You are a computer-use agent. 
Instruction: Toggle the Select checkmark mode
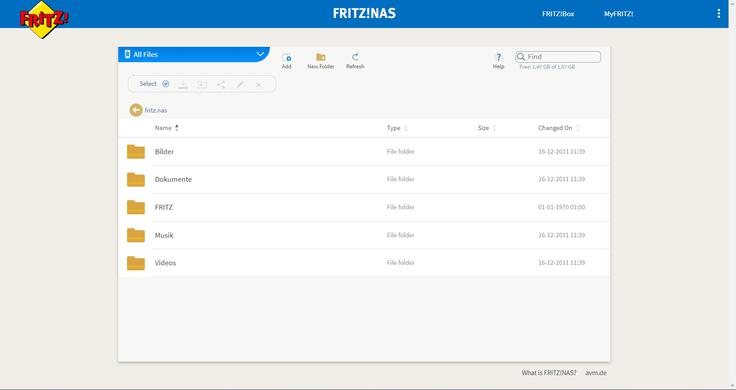click(x=166, y=84)
